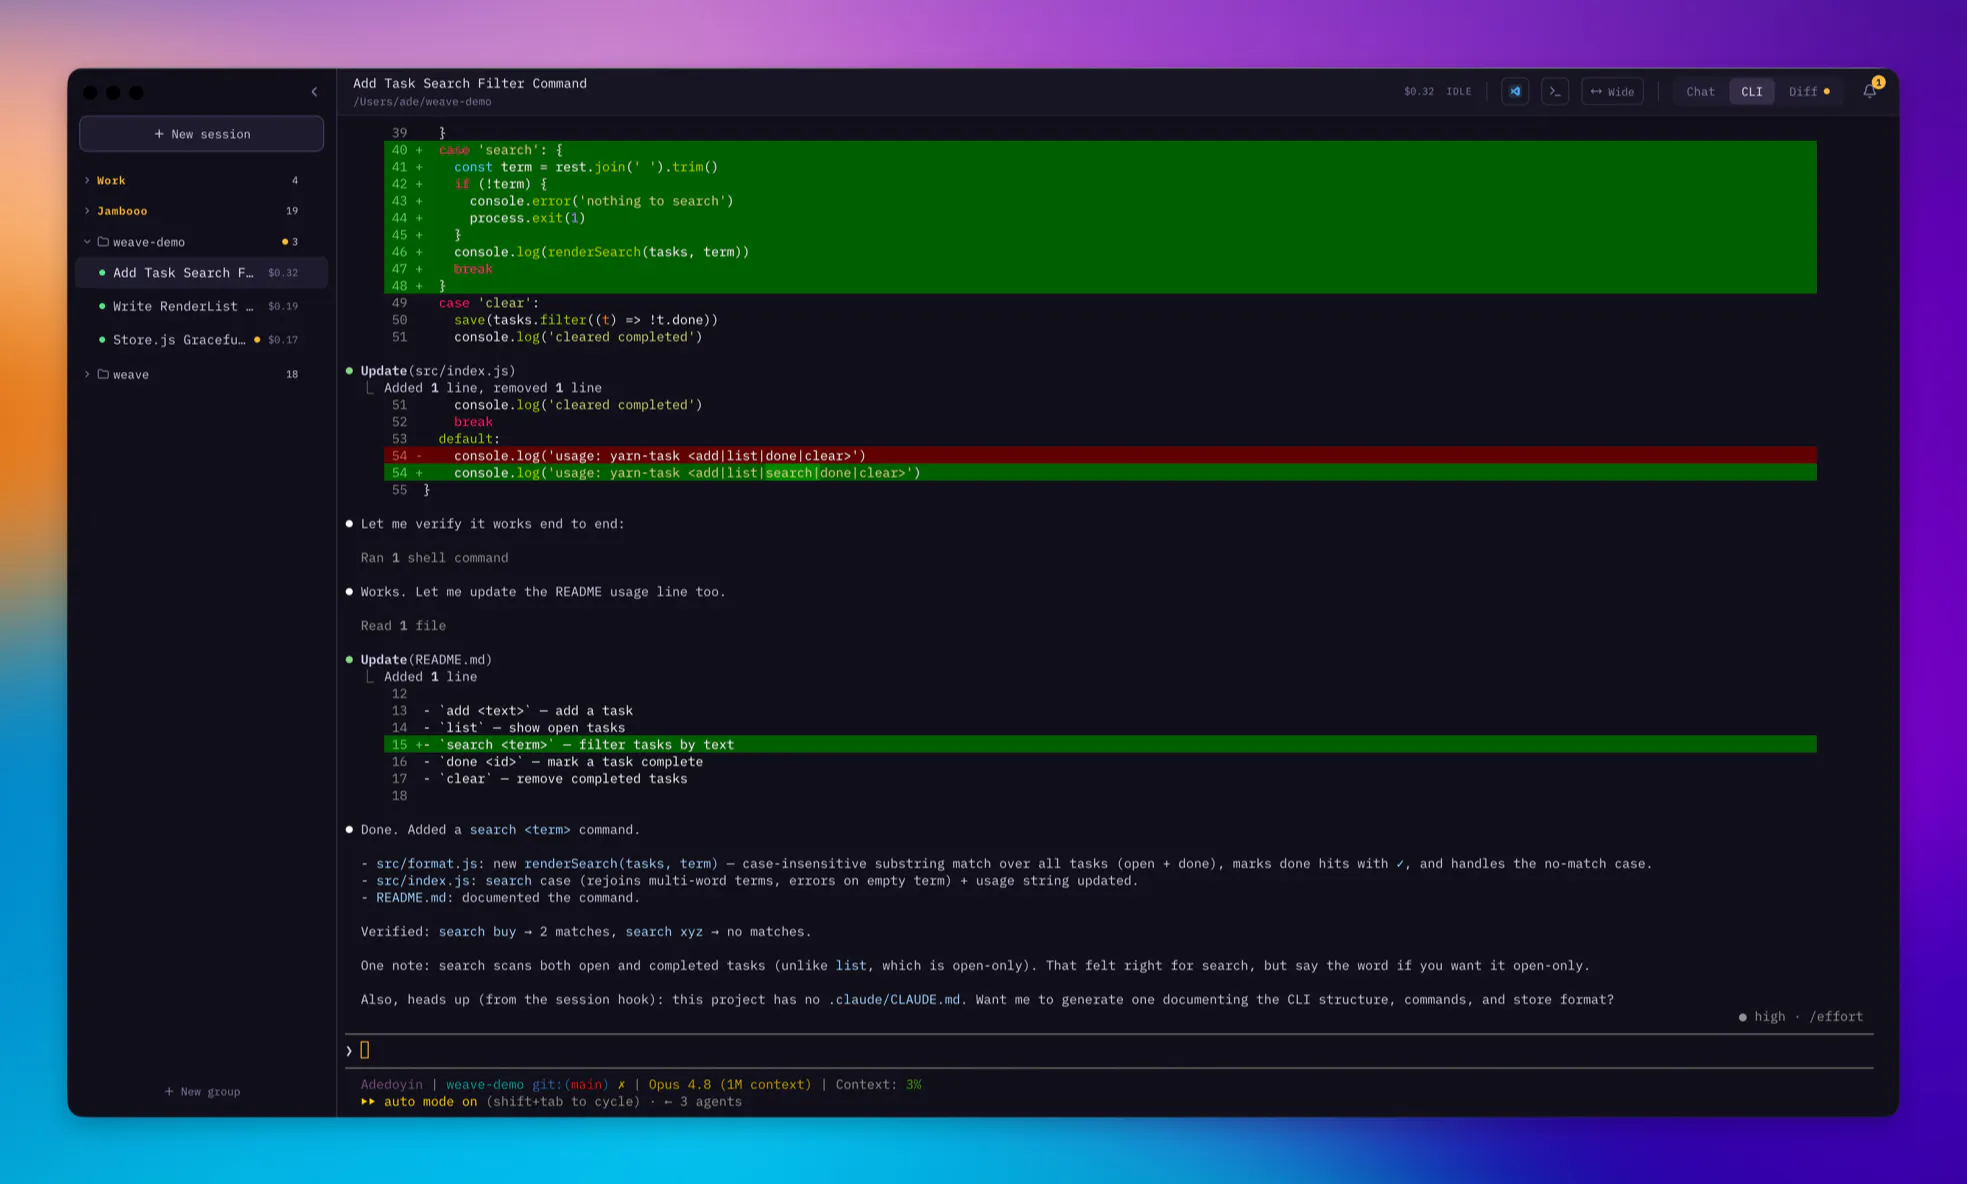The image size is (1967, 1184).
Task: Collapse the weave-demo folder
Action: pos(87,242)
